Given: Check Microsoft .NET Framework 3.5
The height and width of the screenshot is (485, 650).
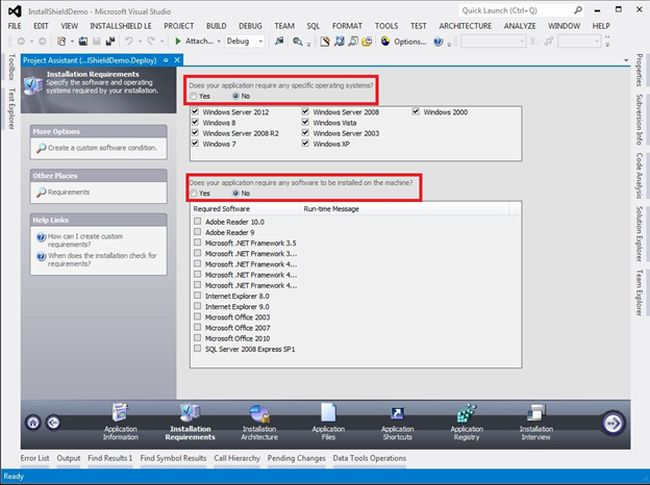Looking at the screenshot, I should [x=197, y=242].
